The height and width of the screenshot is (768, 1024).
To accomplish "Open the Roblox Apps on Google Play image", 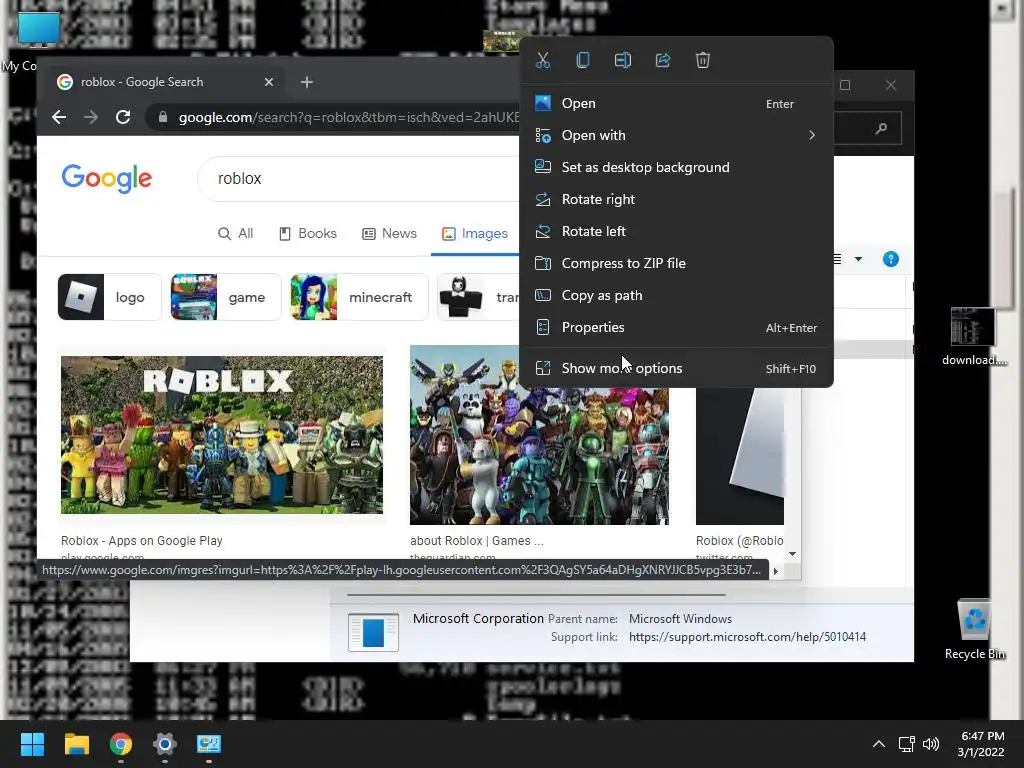I will point(222,435).
